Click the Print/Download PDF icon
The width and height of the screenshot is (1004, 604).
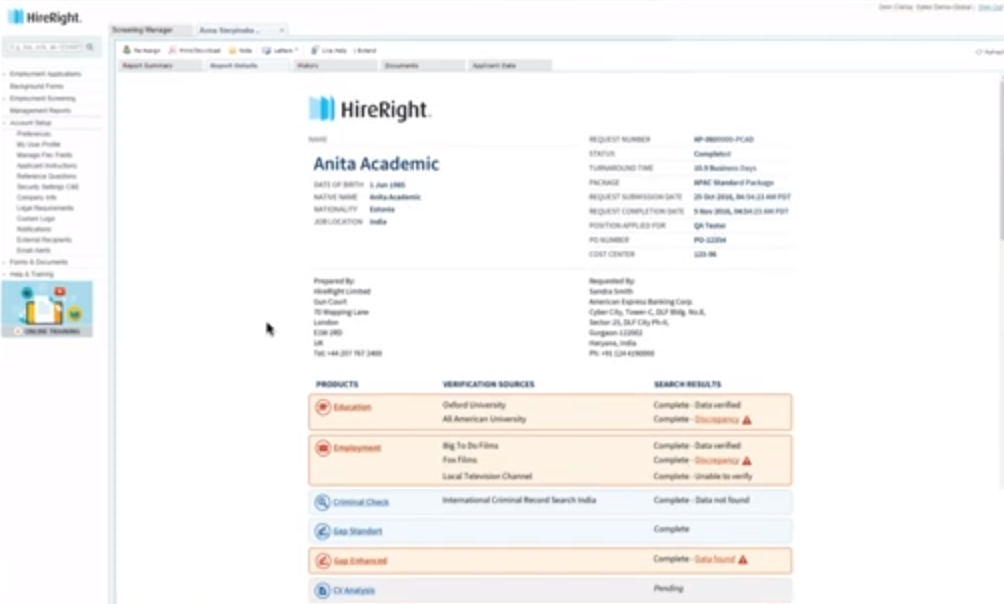[172, 50]
